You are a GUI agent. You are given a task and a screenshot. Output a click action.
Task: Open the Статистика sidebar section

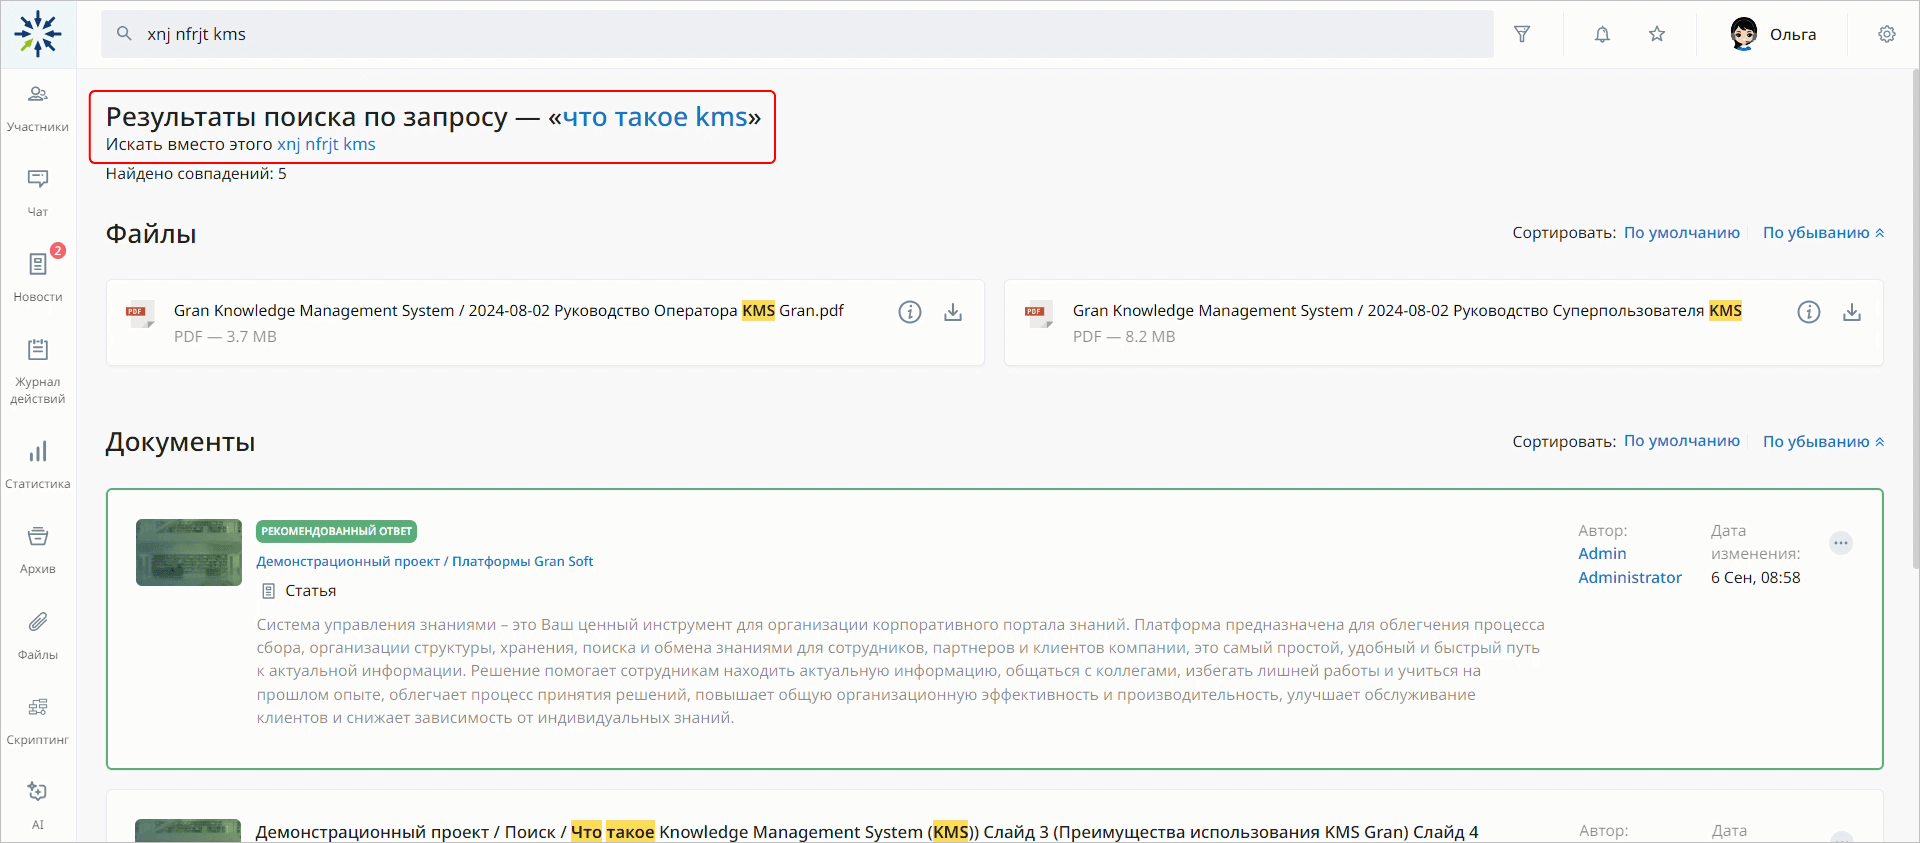point(38,466)
